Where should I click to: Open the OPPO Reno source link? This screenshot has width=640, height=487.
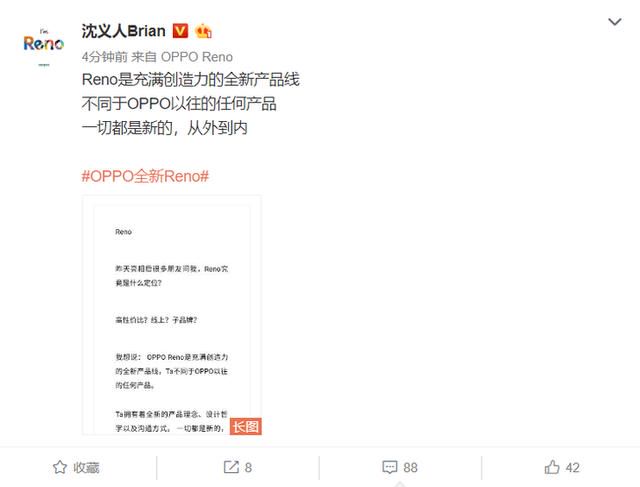[x=197, y=57]
